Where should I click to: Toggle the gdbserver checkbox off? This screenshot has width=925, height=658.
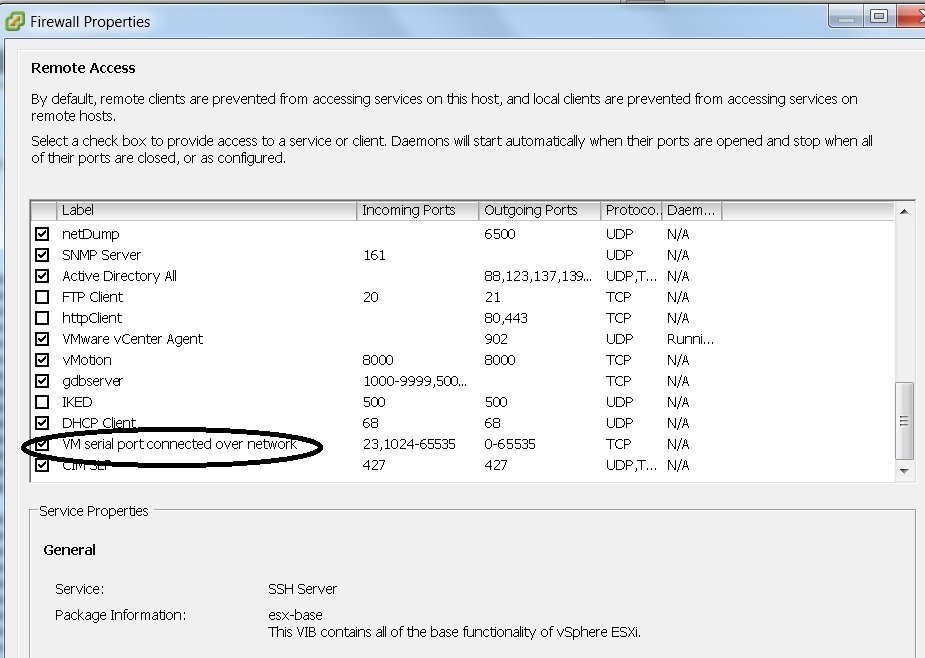coord(42,380)
